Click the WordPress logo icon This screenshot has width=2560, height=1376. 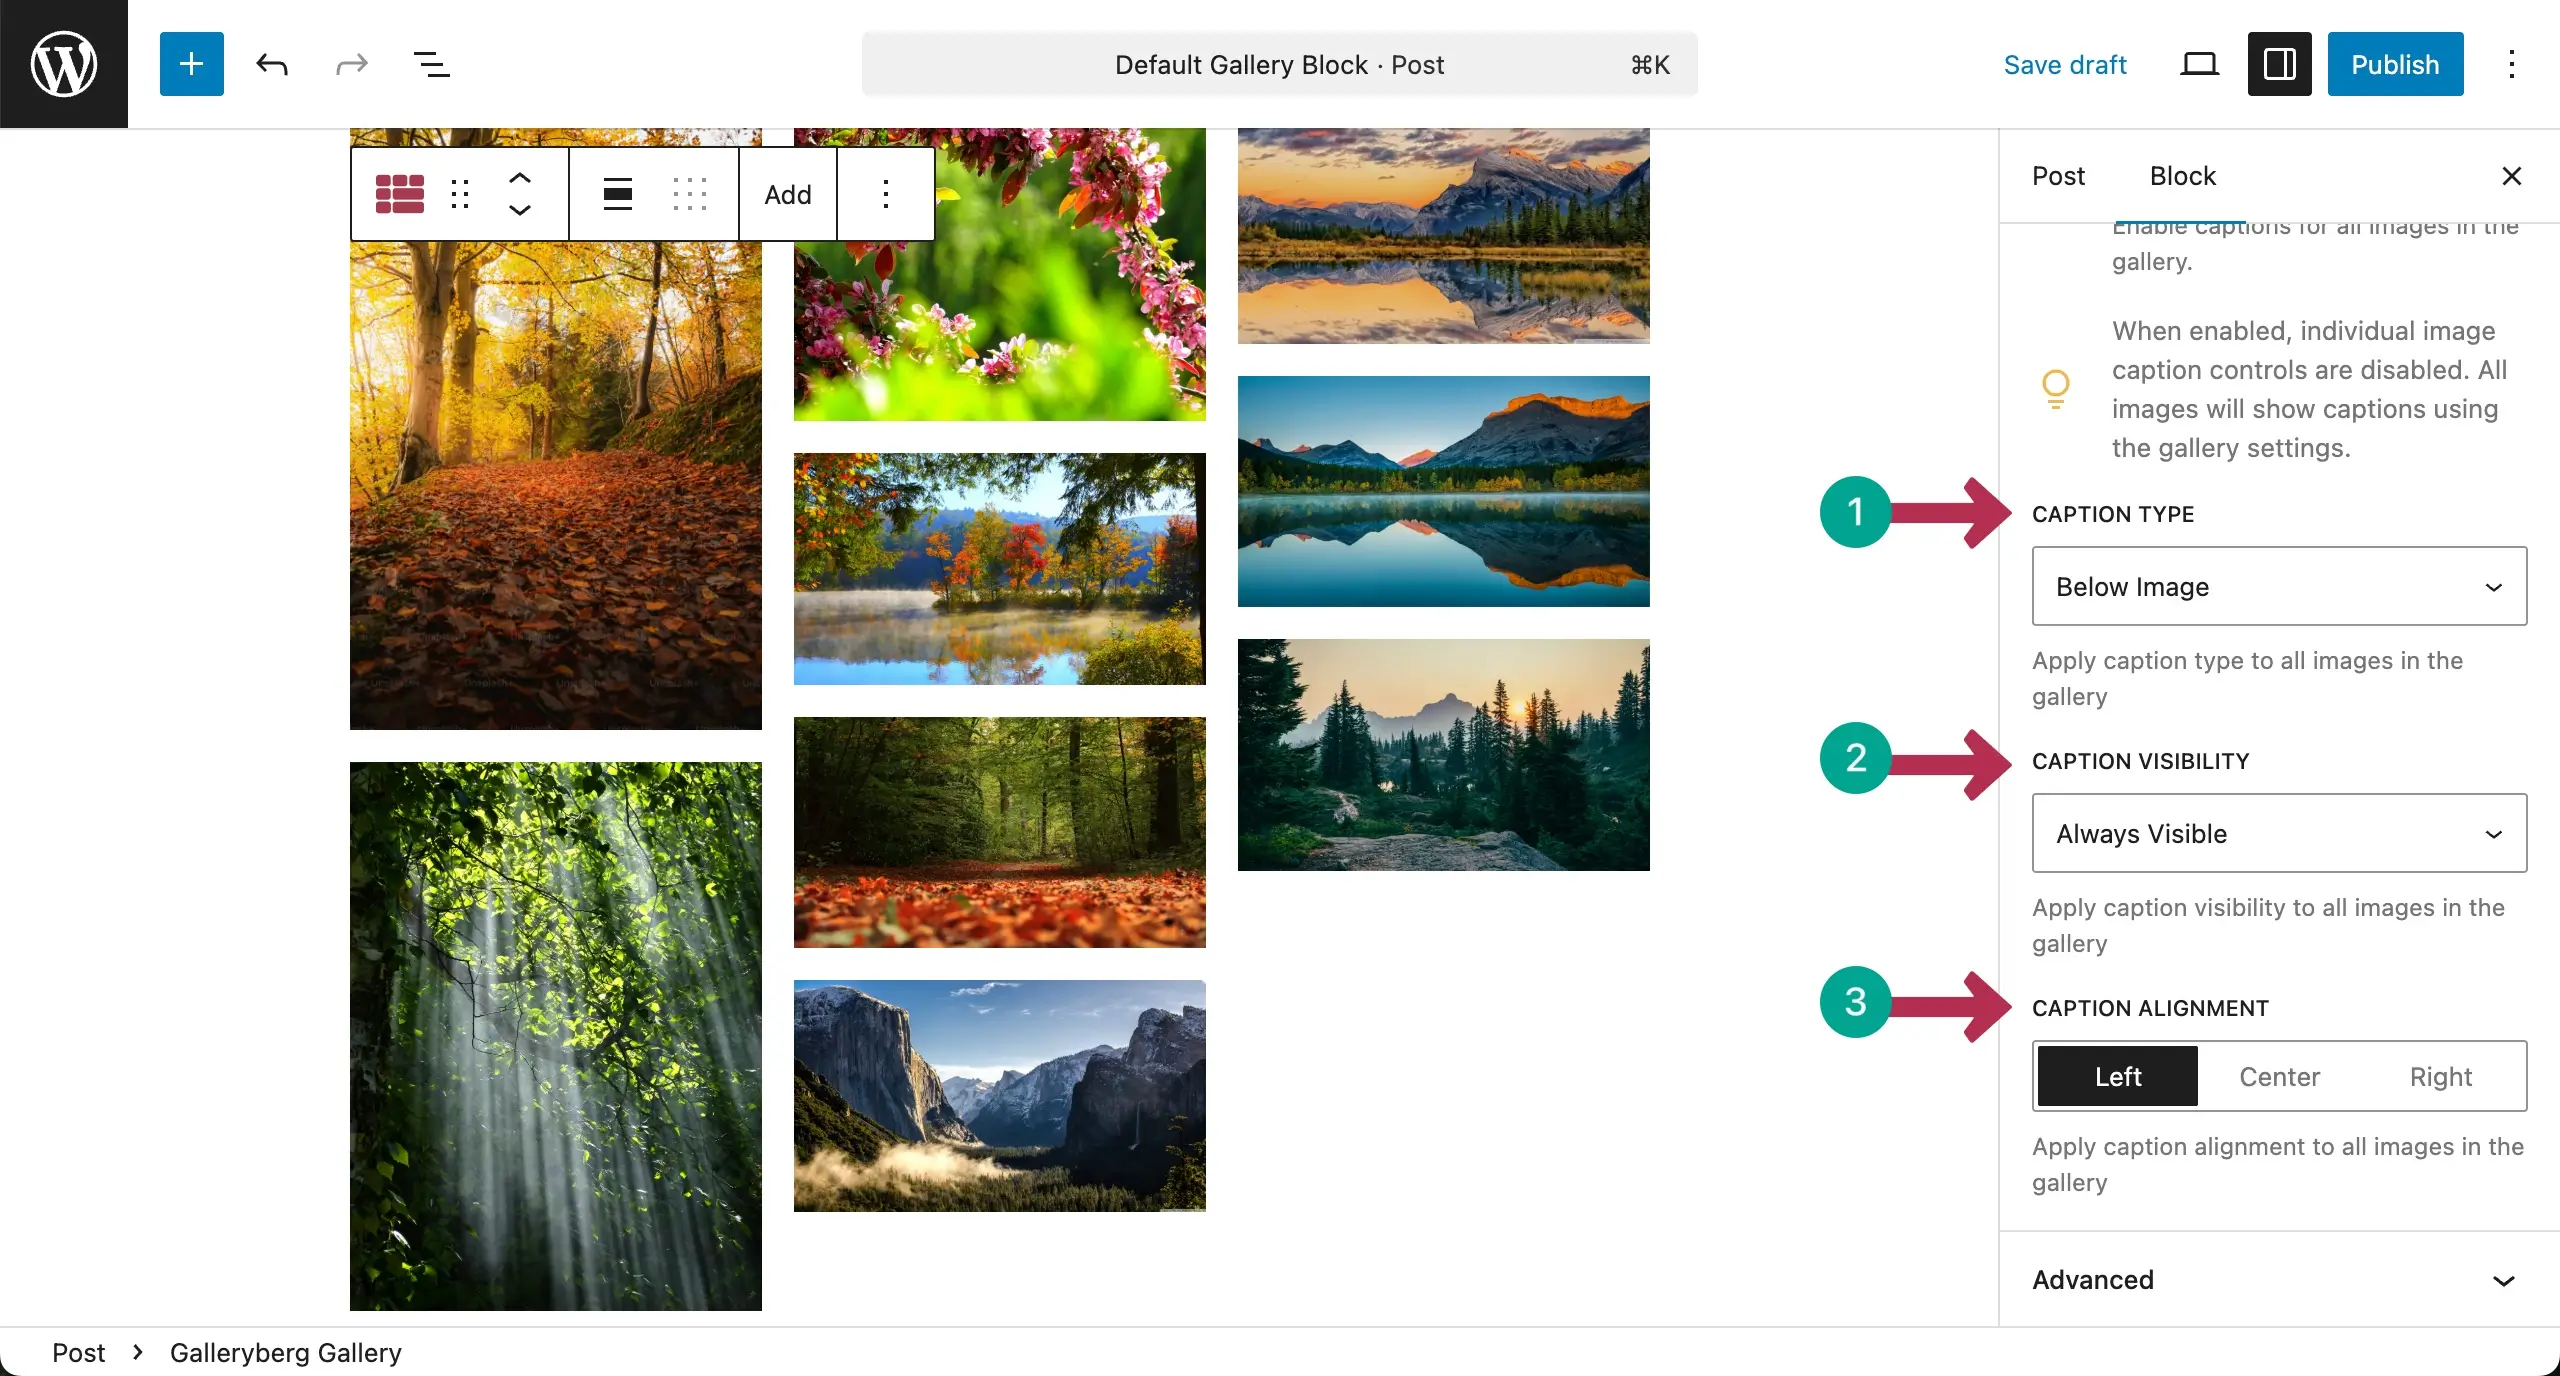click(x=64, y=64)
